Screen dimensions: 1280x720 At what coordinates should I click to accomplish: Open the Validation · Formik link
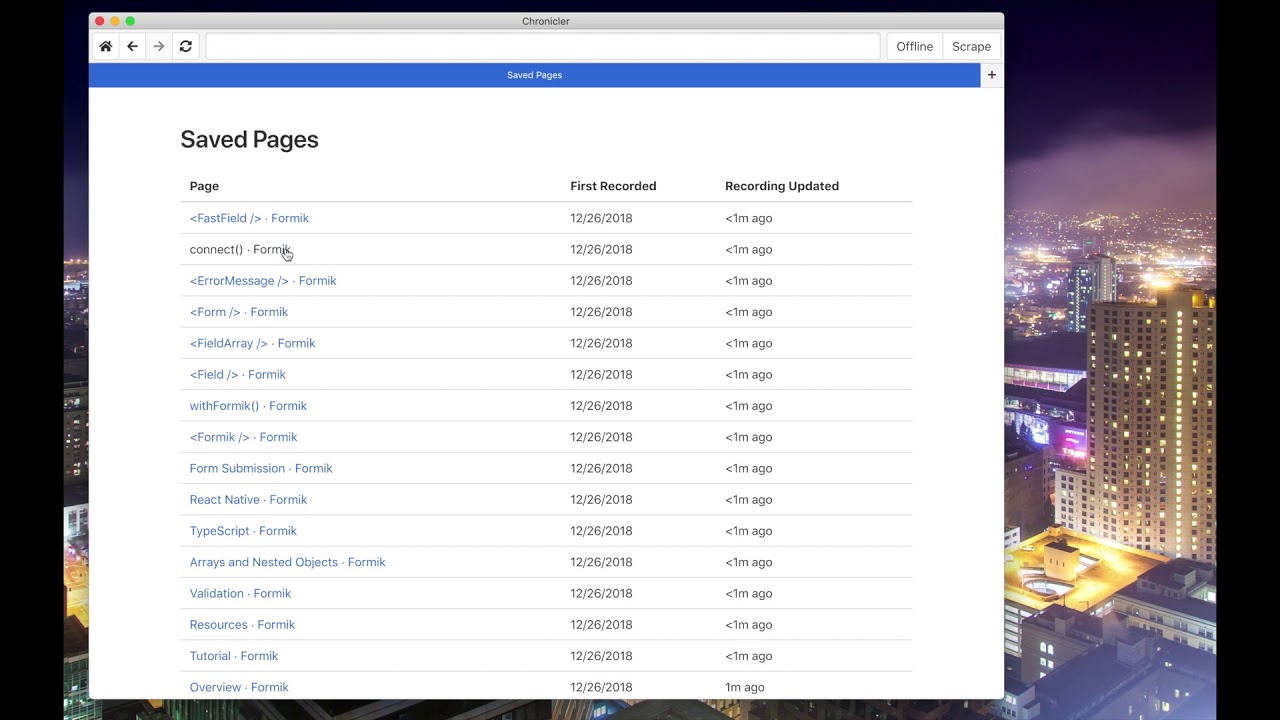[240, 594]
